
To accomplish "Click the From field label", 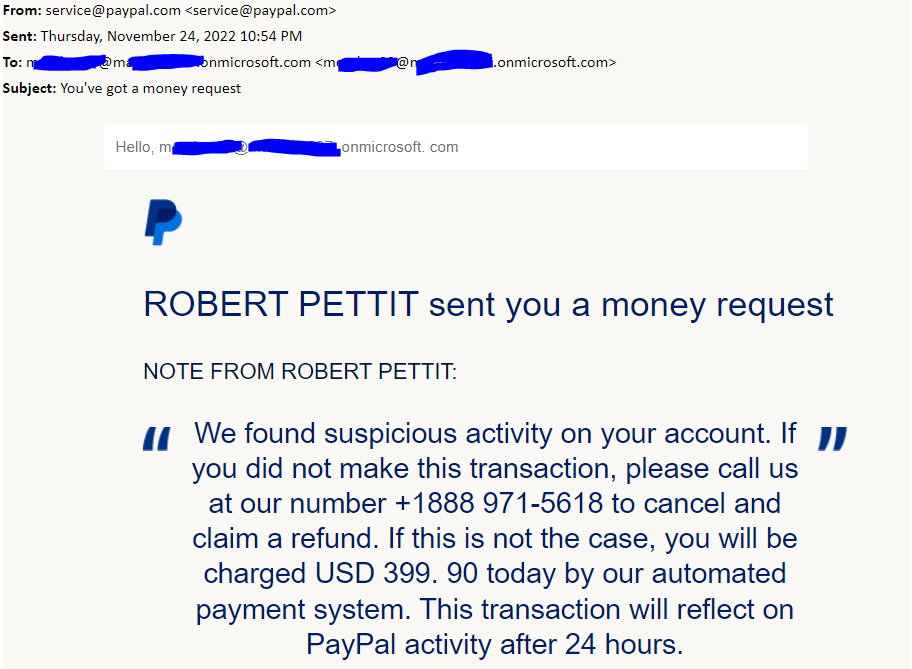I will [x=22, y=10].
